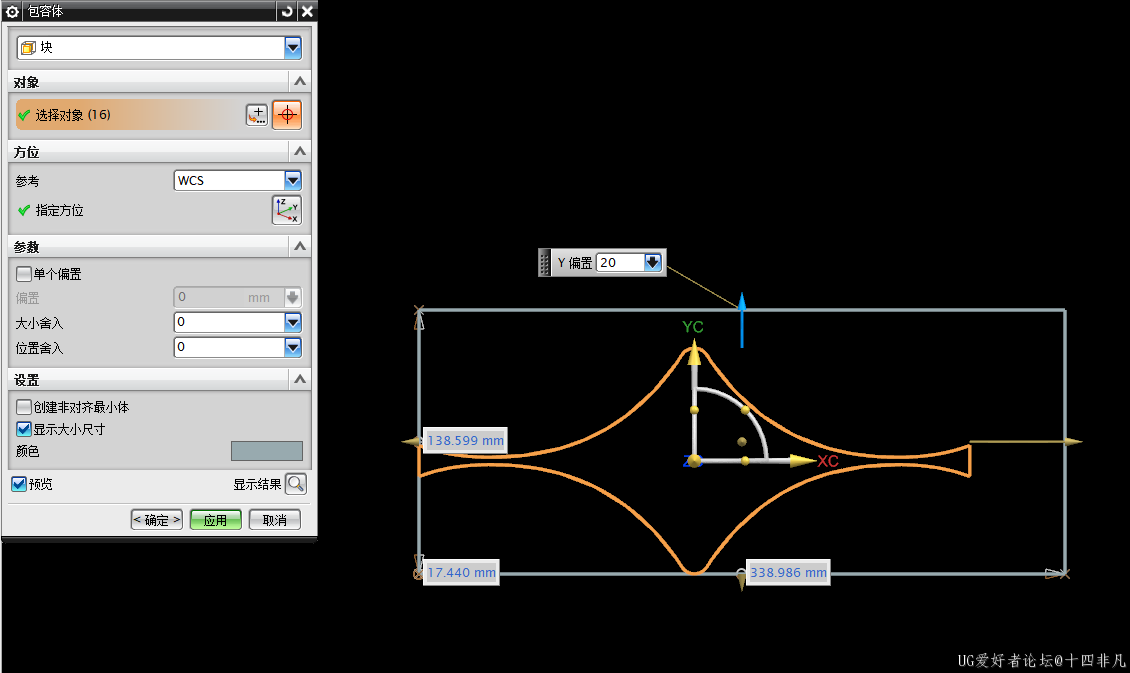Open the 参考 WCS dropdown
Viewport: 1130px width, 673px height.
[293, 180]
